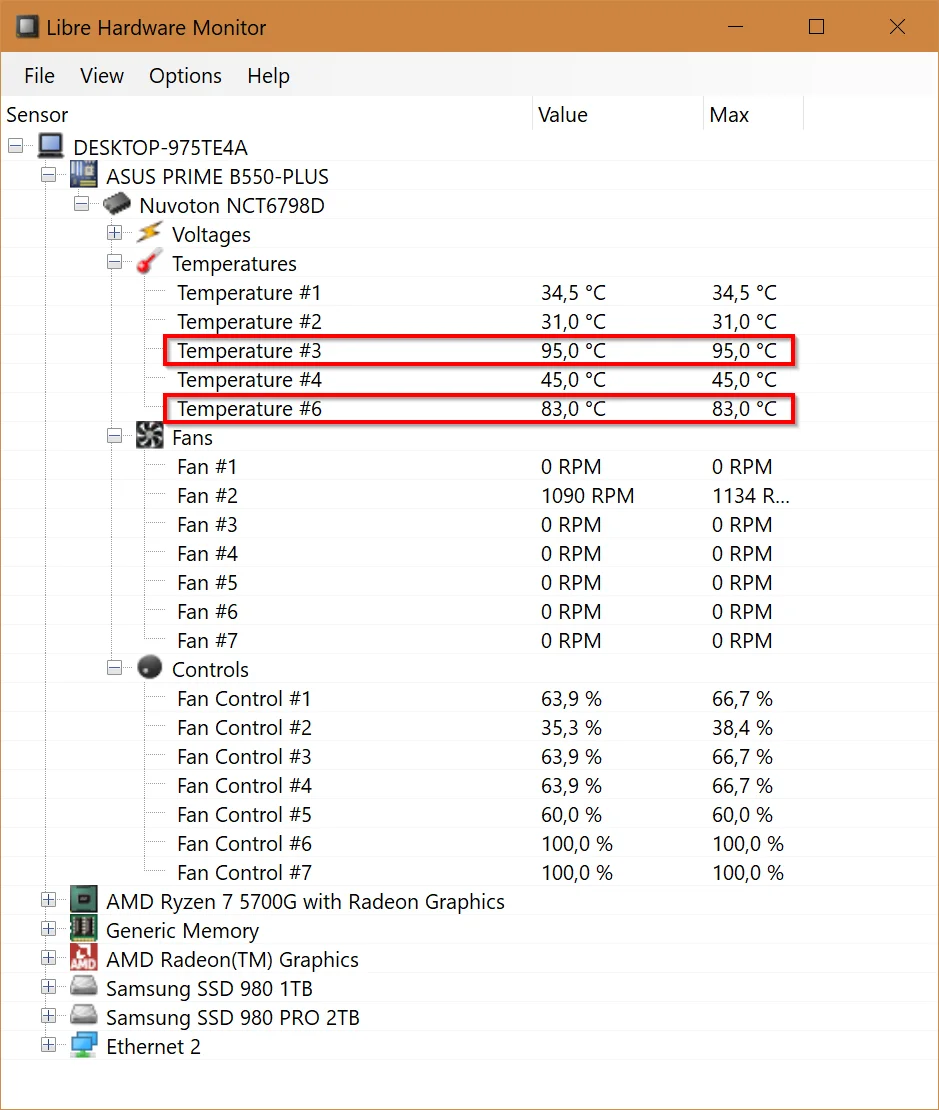Click the Sensor column header
Viewport: 939px width, 1110px height.
pyautogui.click(x=266, y=115)
